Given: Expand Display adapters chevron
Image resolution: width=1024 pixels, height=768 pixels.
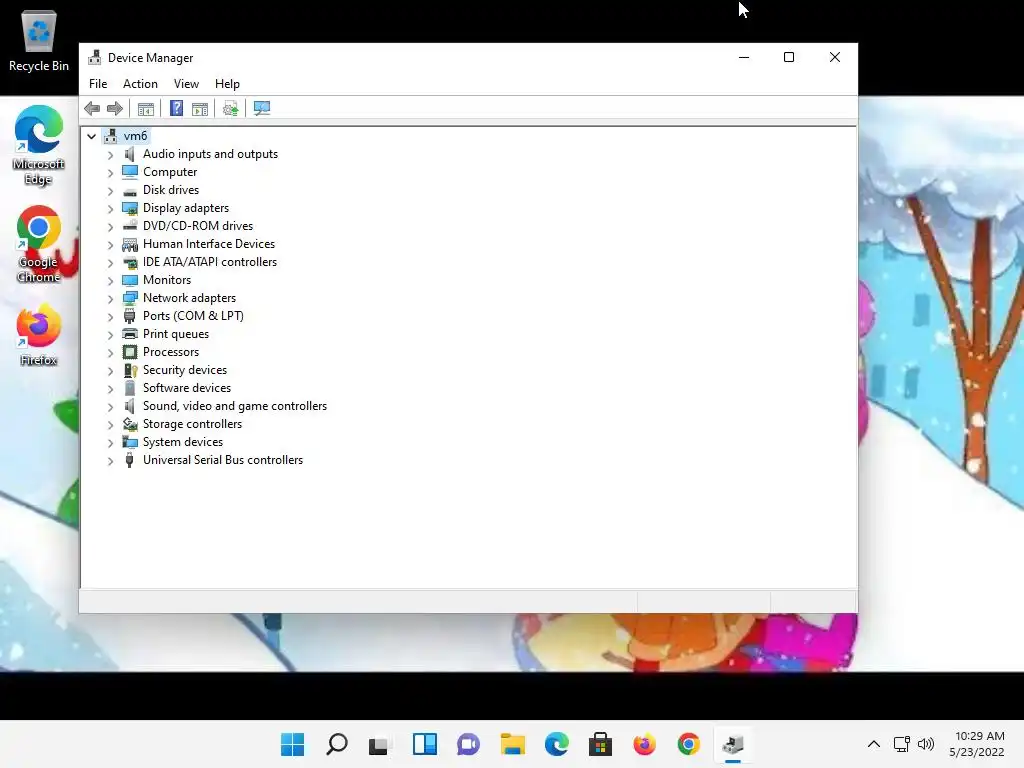Looking at the screenshot, I should [110, 209].
